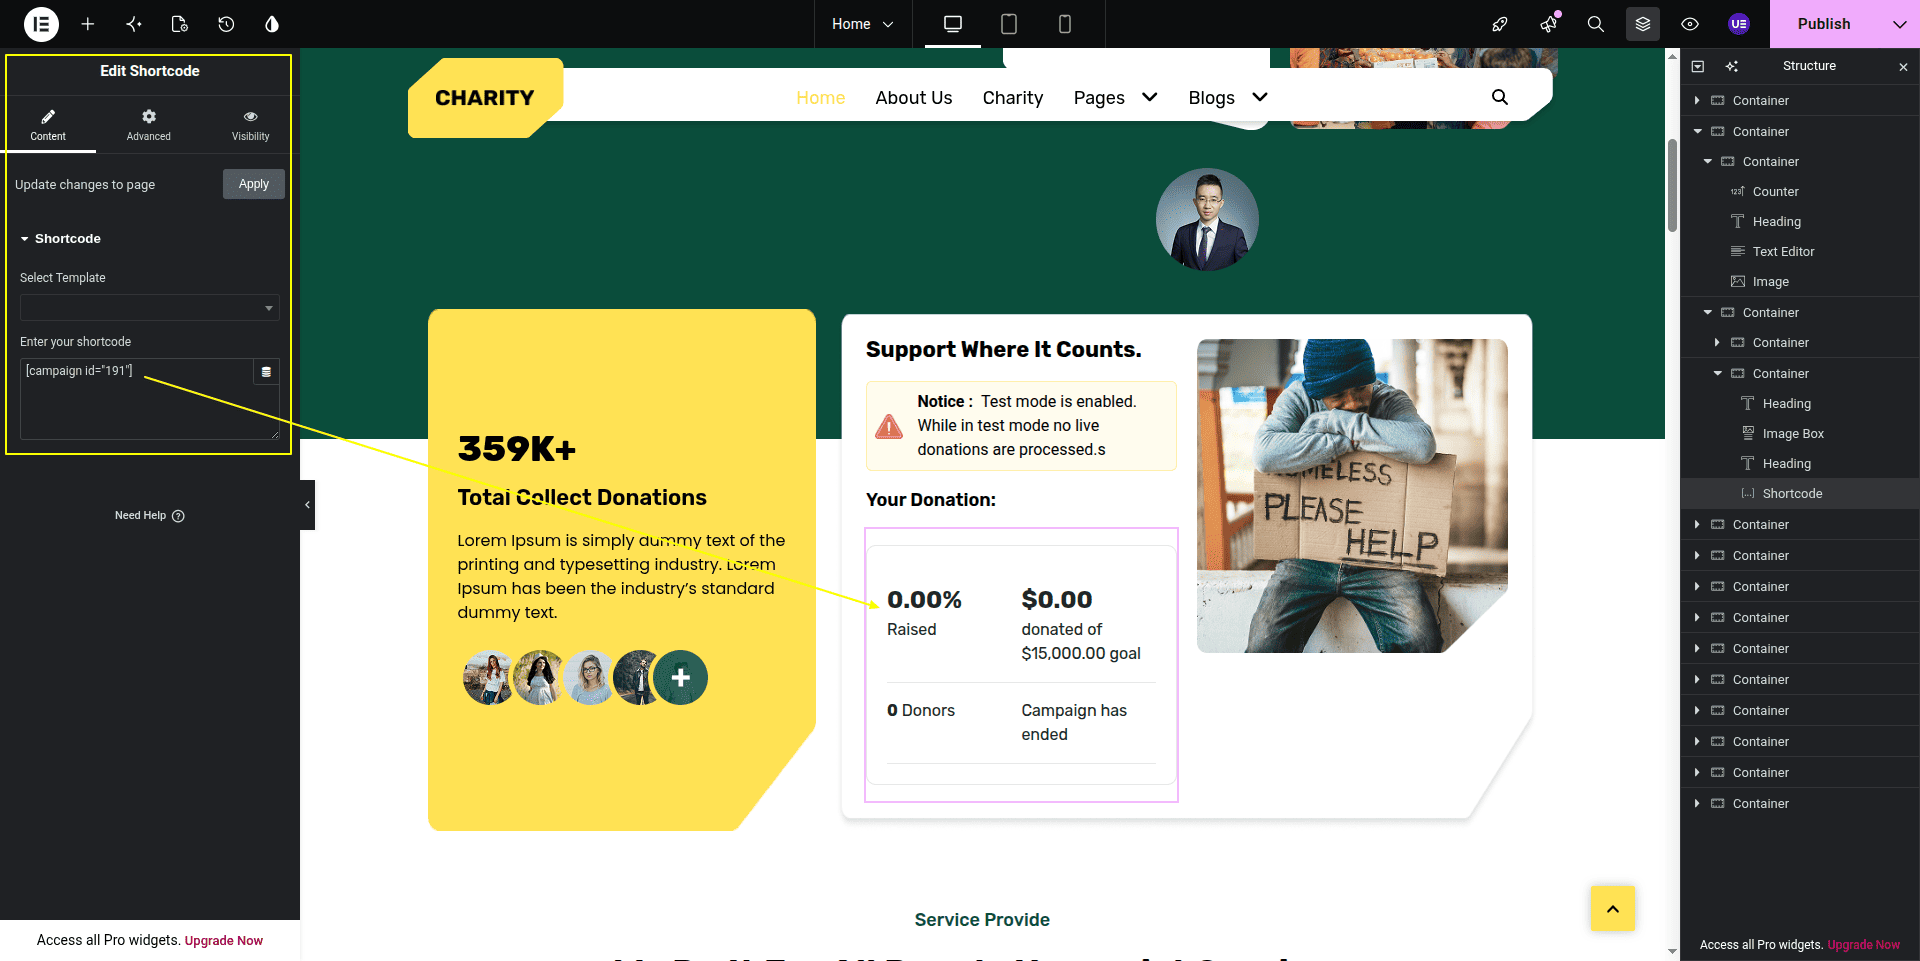
Task: Open the Select Template dropdown
Action: tap(149, 308)
